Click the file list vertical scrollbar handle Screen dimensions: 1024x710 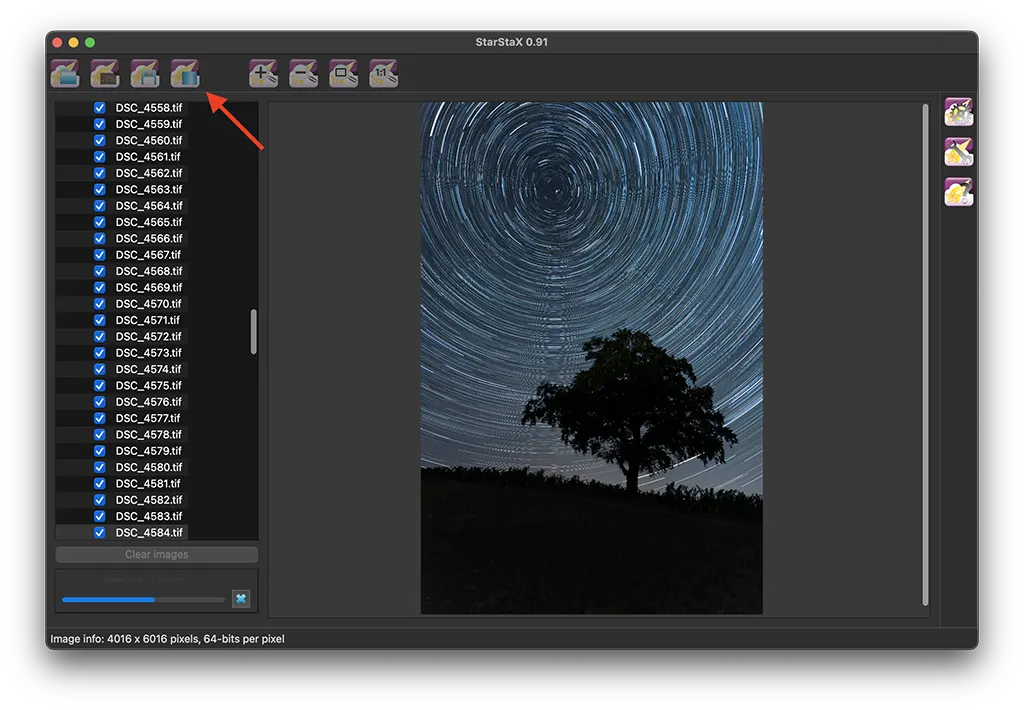tap(254, 331)
